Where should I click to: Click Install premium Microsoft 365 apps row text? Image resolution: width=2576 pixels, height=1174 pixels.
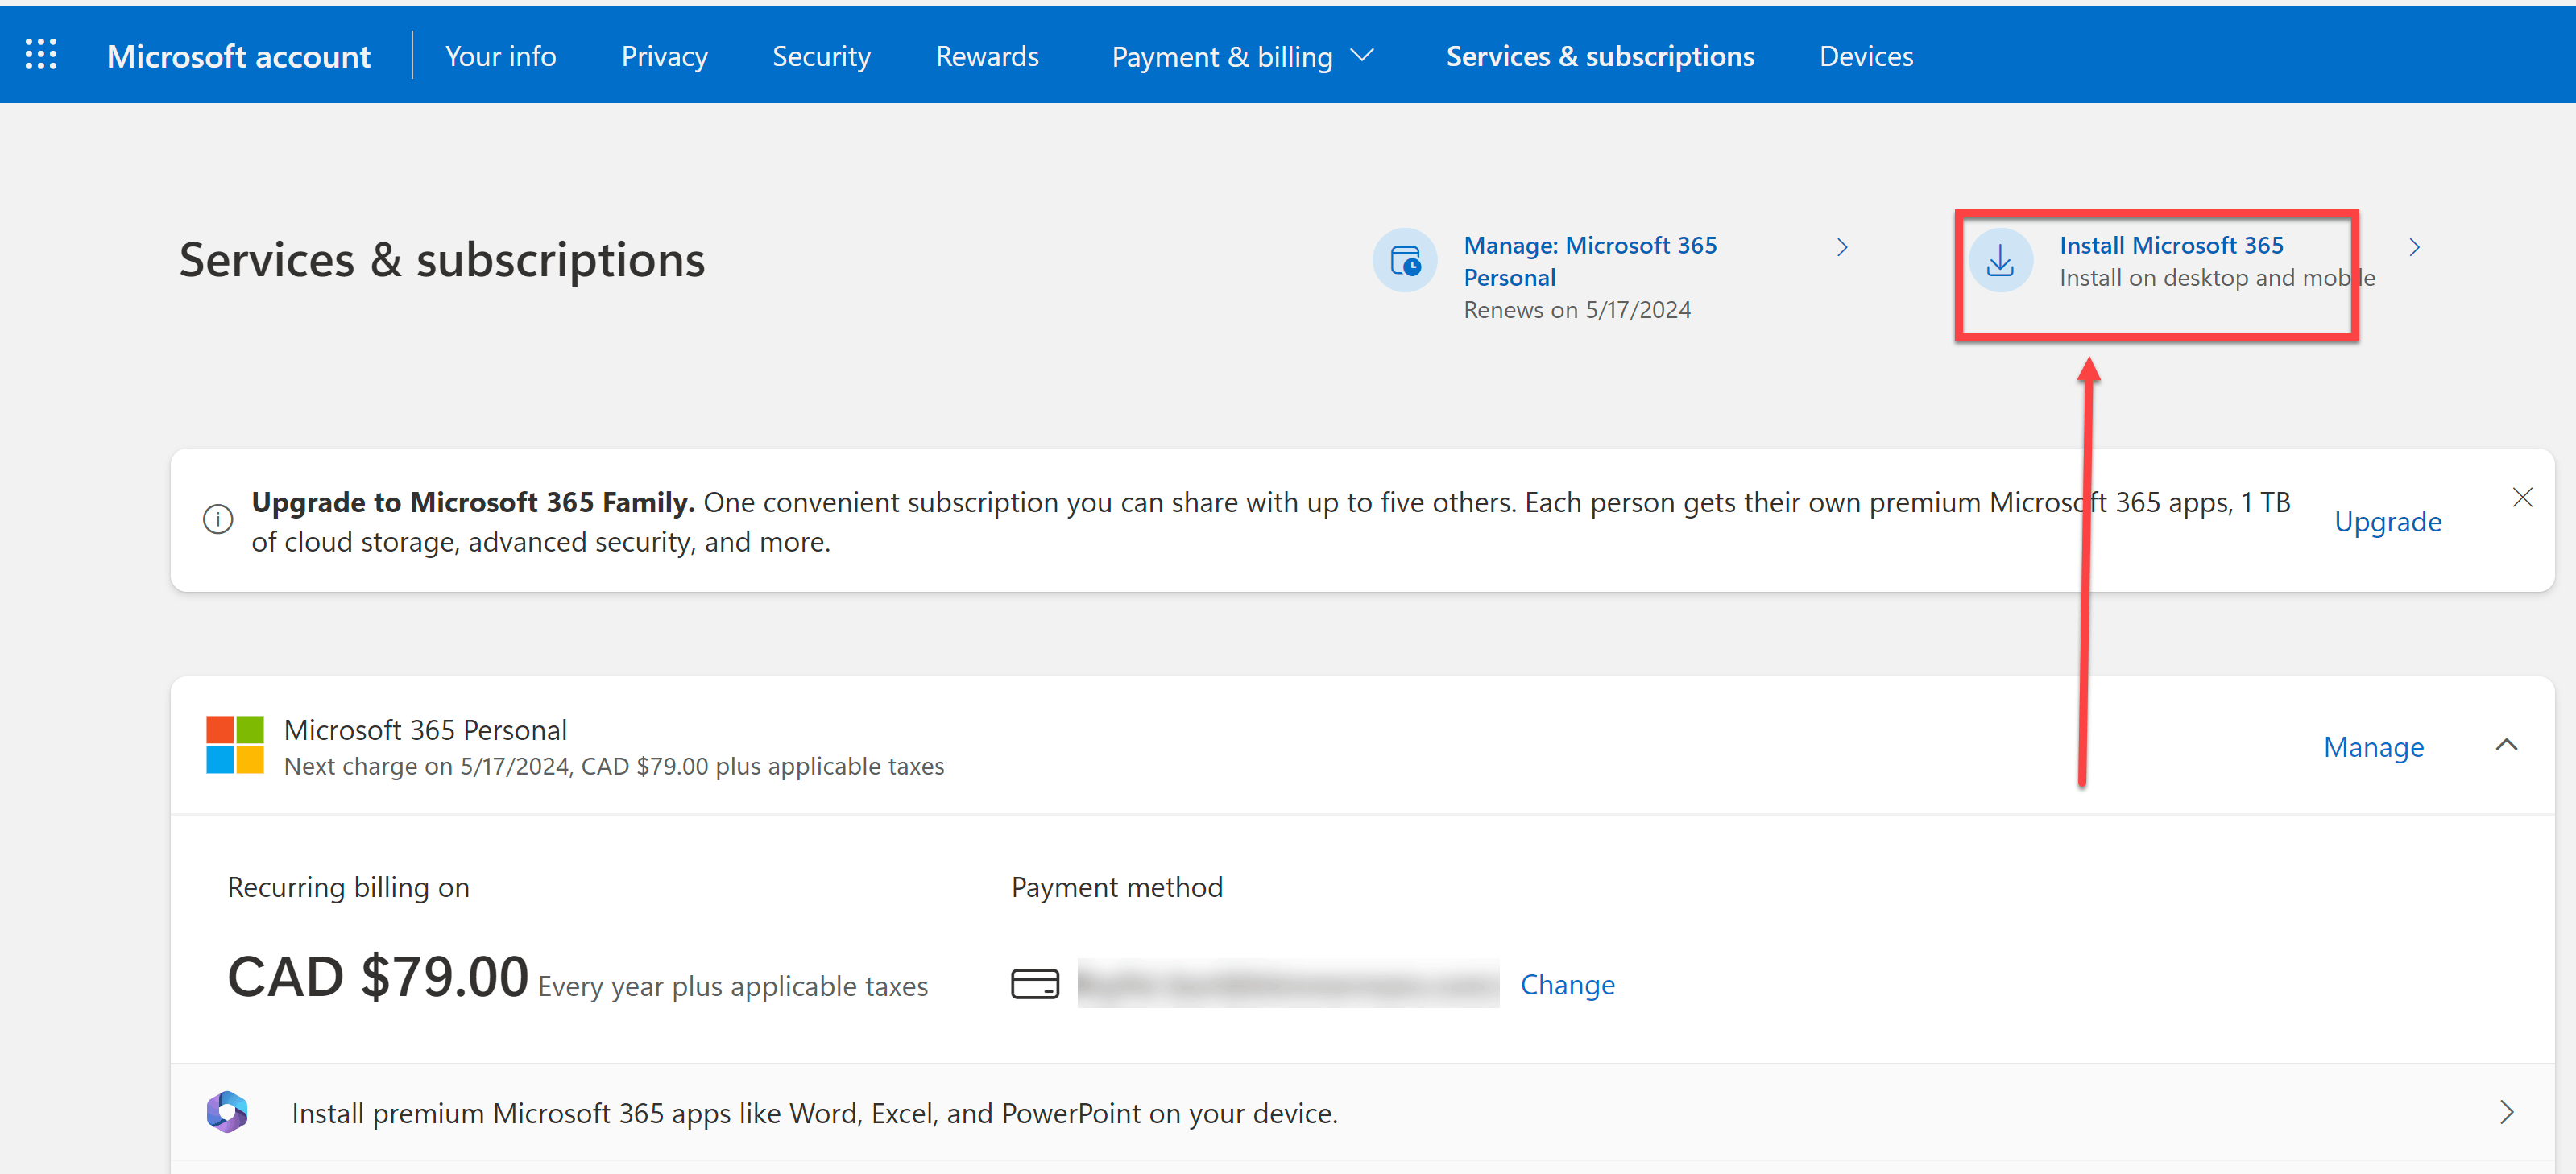pos(814,1113)
